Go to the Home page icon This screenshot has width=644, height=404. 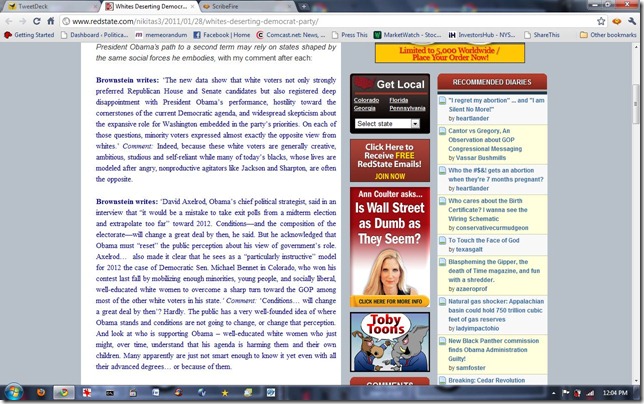(x=51, y=21)
